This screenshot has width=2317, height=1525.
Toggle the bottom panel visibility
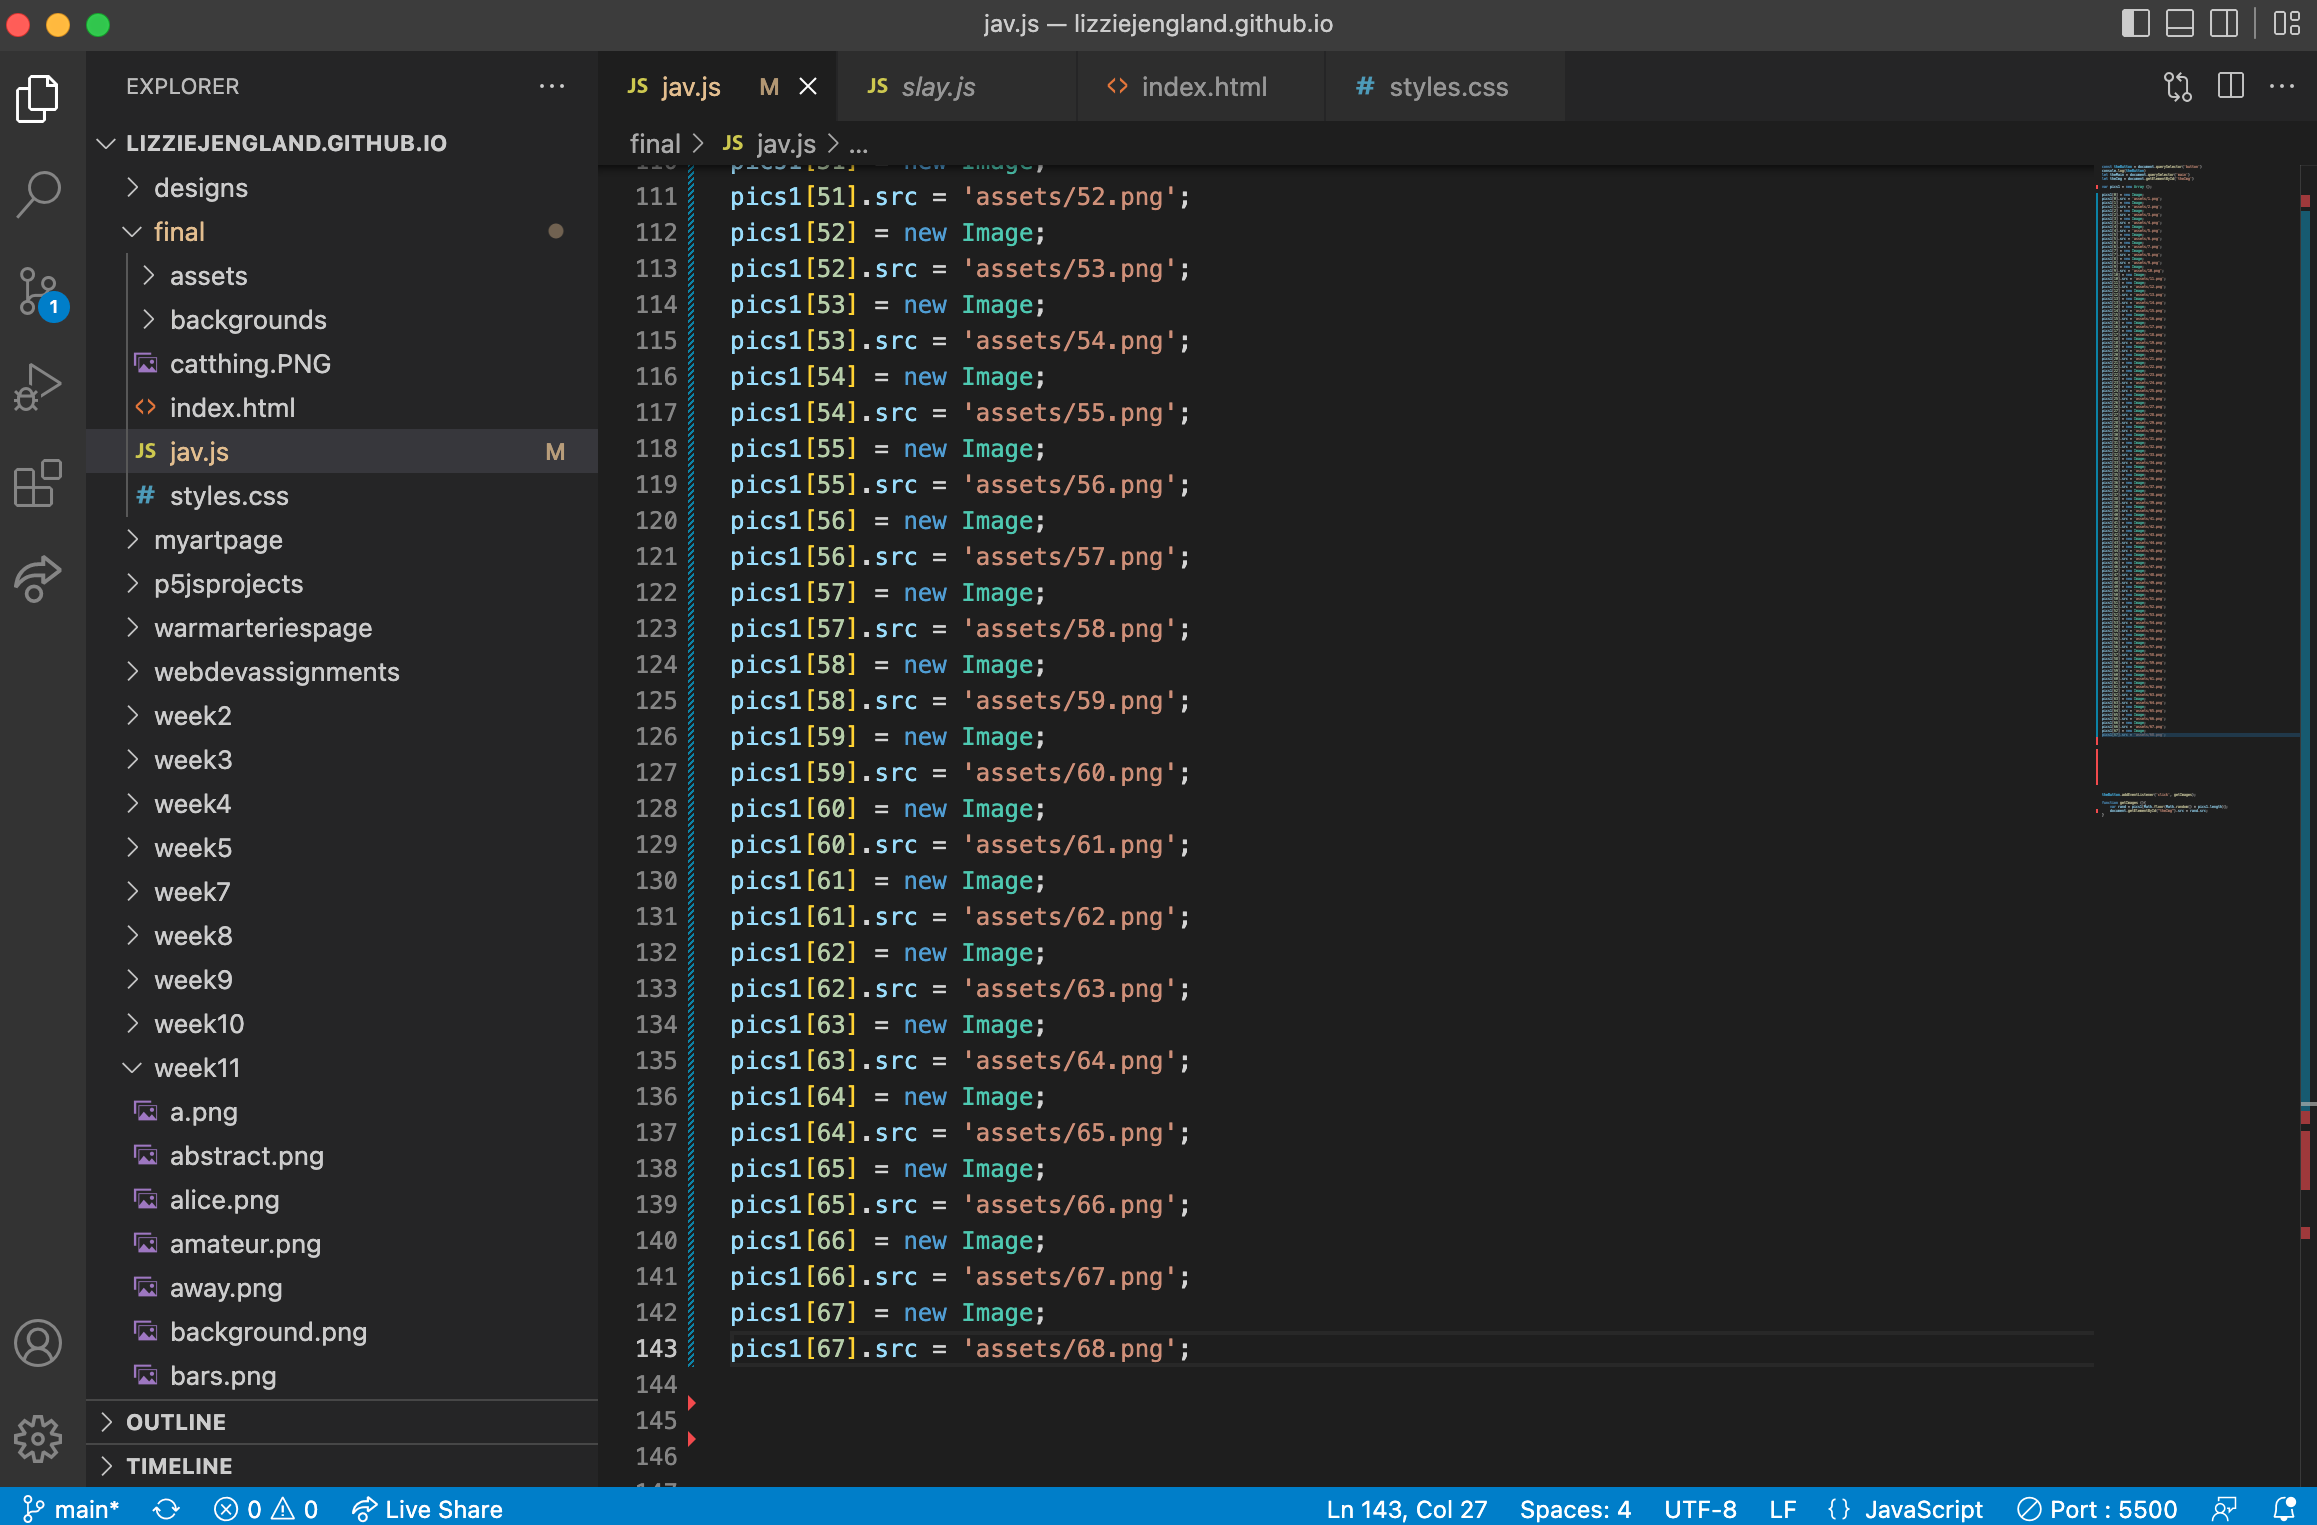pos(2179,23)
